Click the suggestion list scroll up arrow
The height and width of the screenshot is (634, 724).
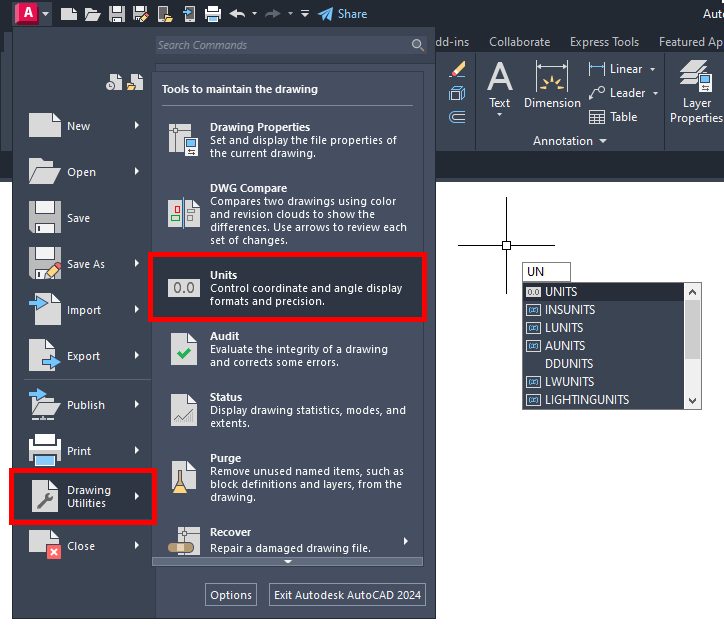coord(692,292)
